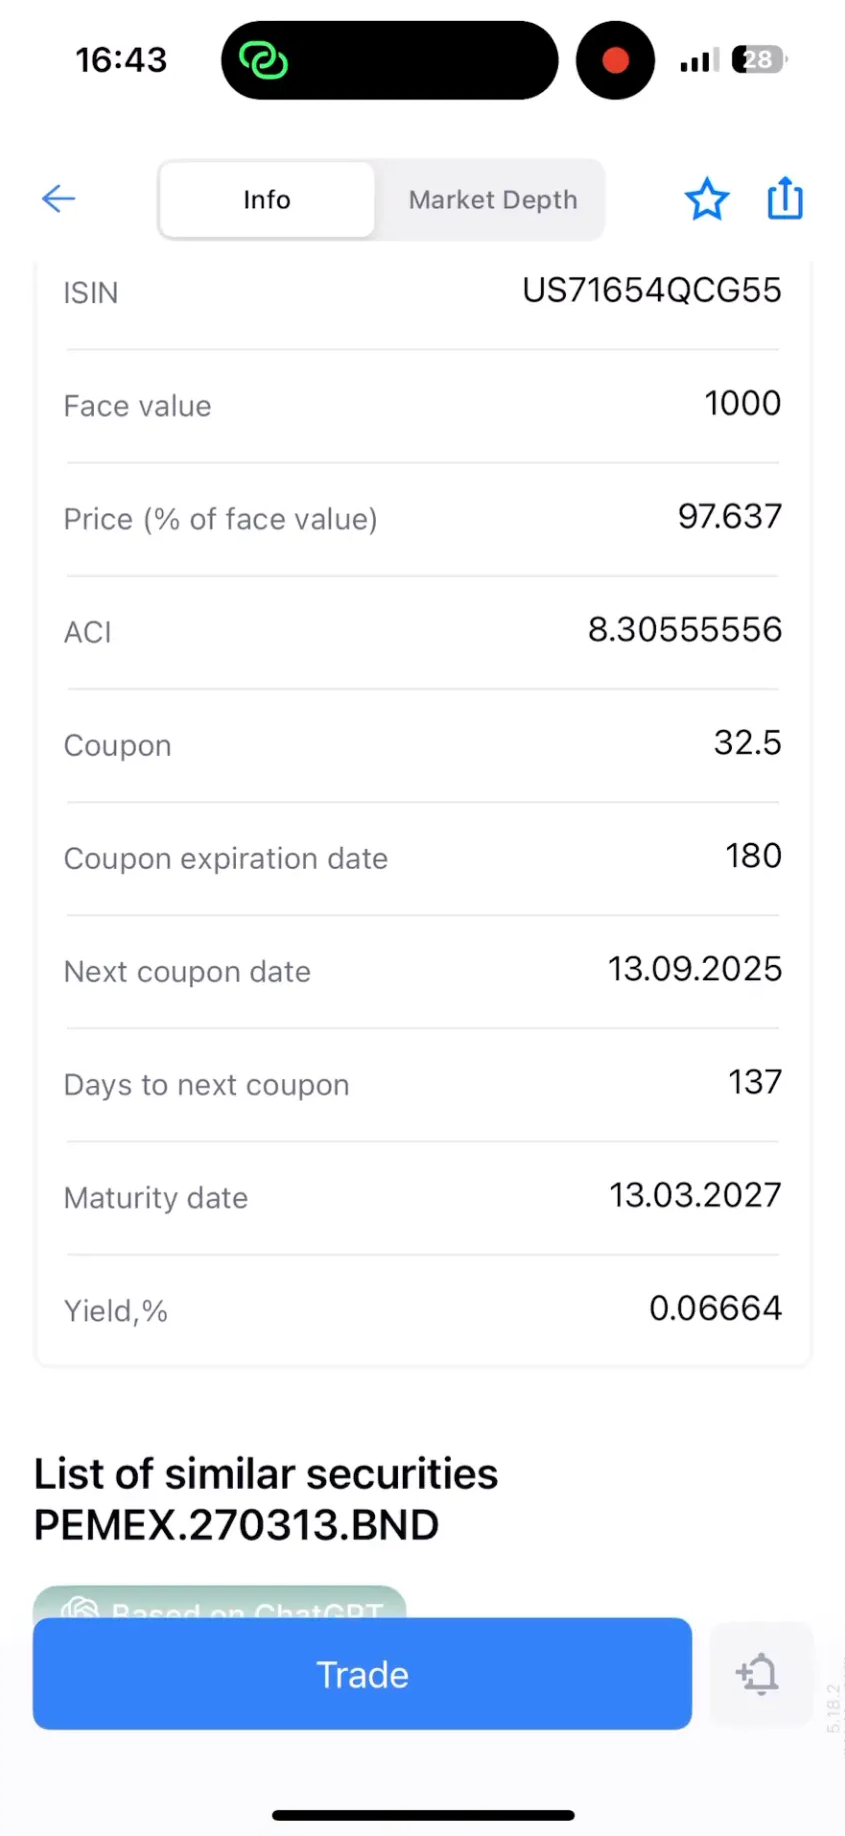This screenshot has width=845, height=1836.
Task: Select the Info tab
Action: pos(267,200)
